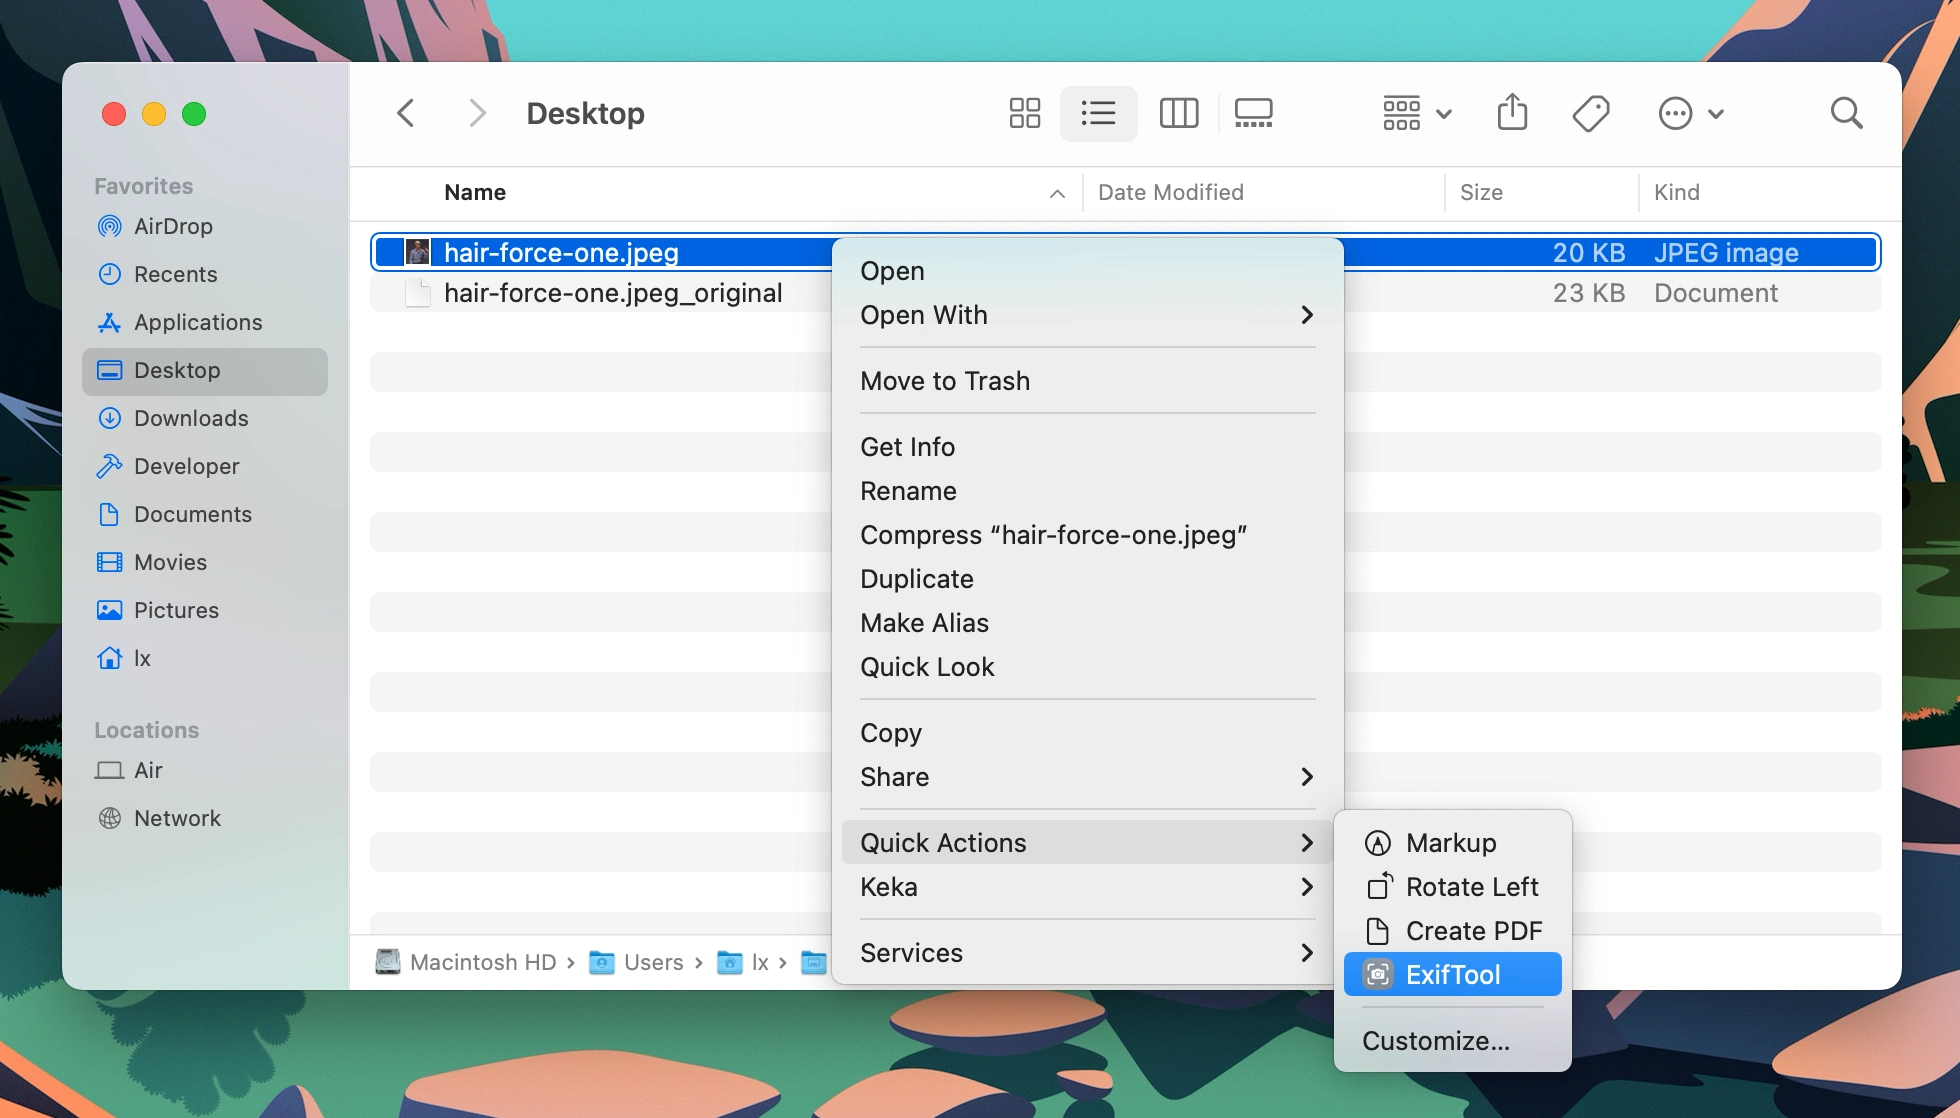Click Customize… in Quick Actions submenu
Viewport: 1960px width, 1118px height.
1435,1041
